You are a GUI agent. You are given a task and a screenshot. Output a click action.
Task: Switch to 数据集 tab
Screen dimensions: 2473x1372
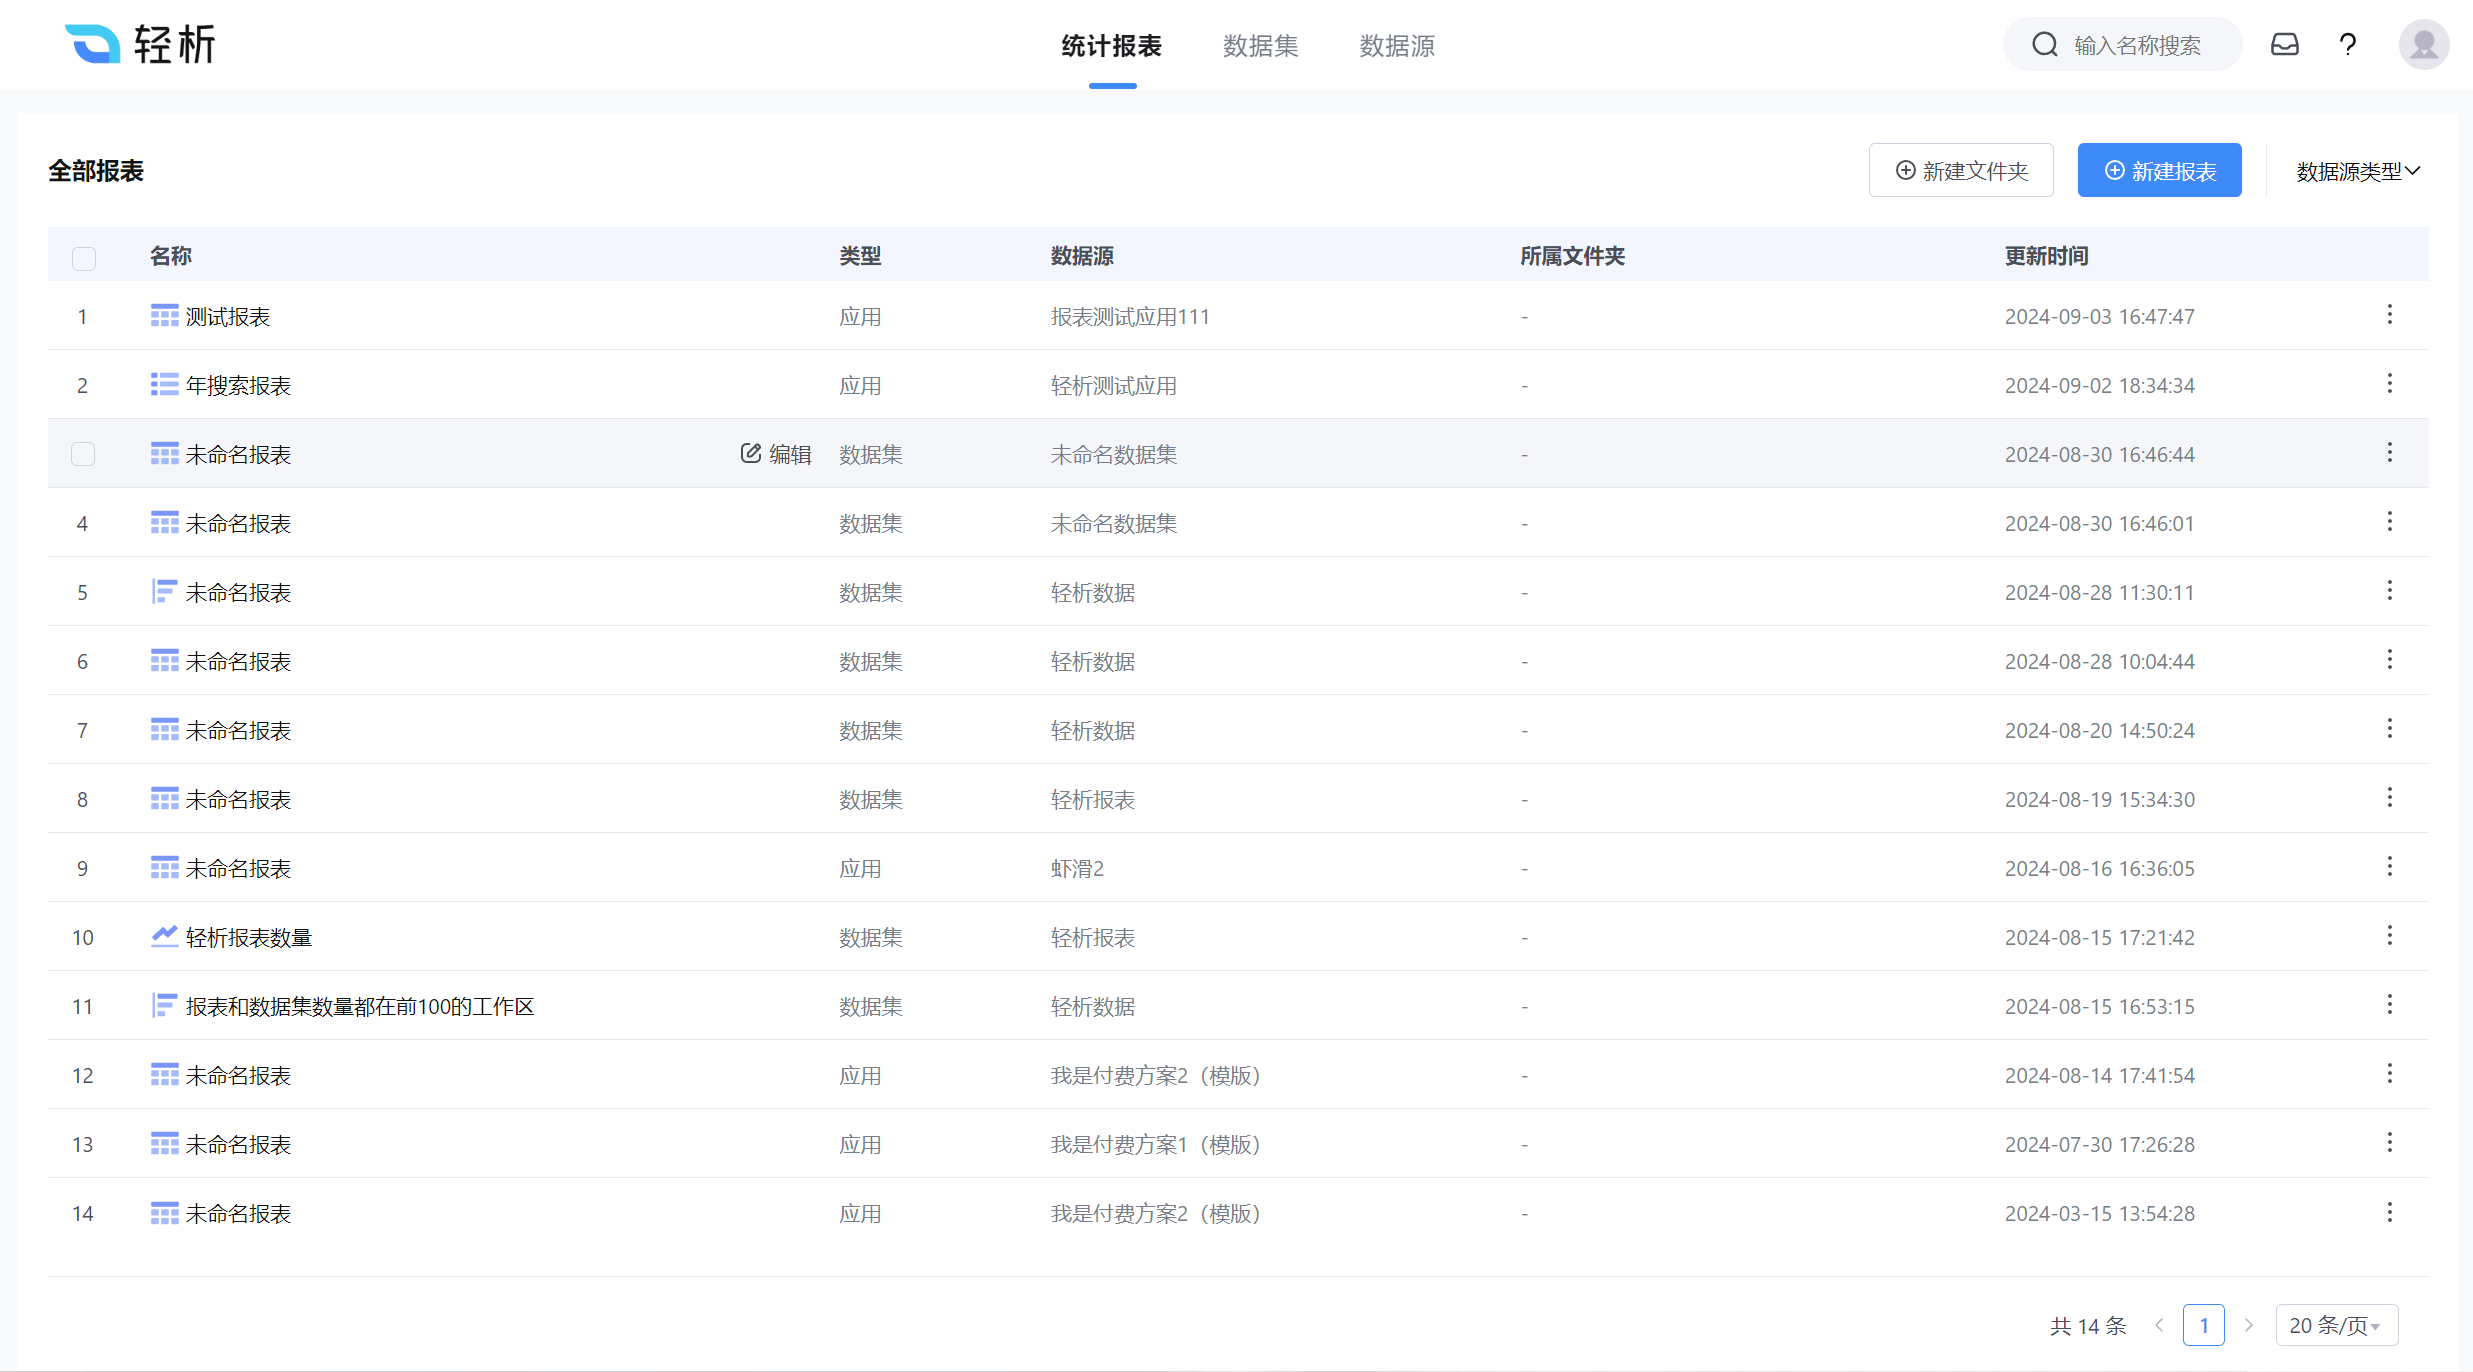point(1260,46)
